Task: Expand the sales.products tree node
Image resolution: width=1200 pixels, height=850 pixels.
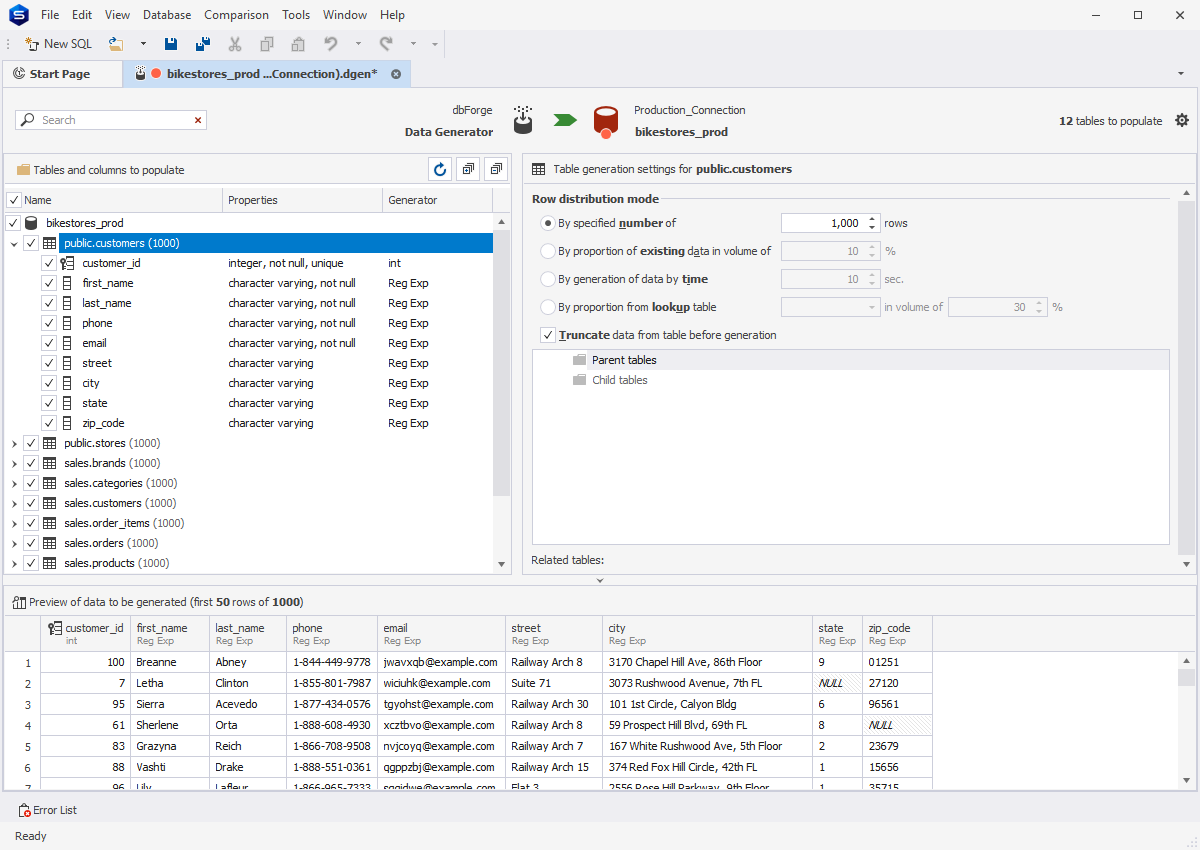Action: 13,563
